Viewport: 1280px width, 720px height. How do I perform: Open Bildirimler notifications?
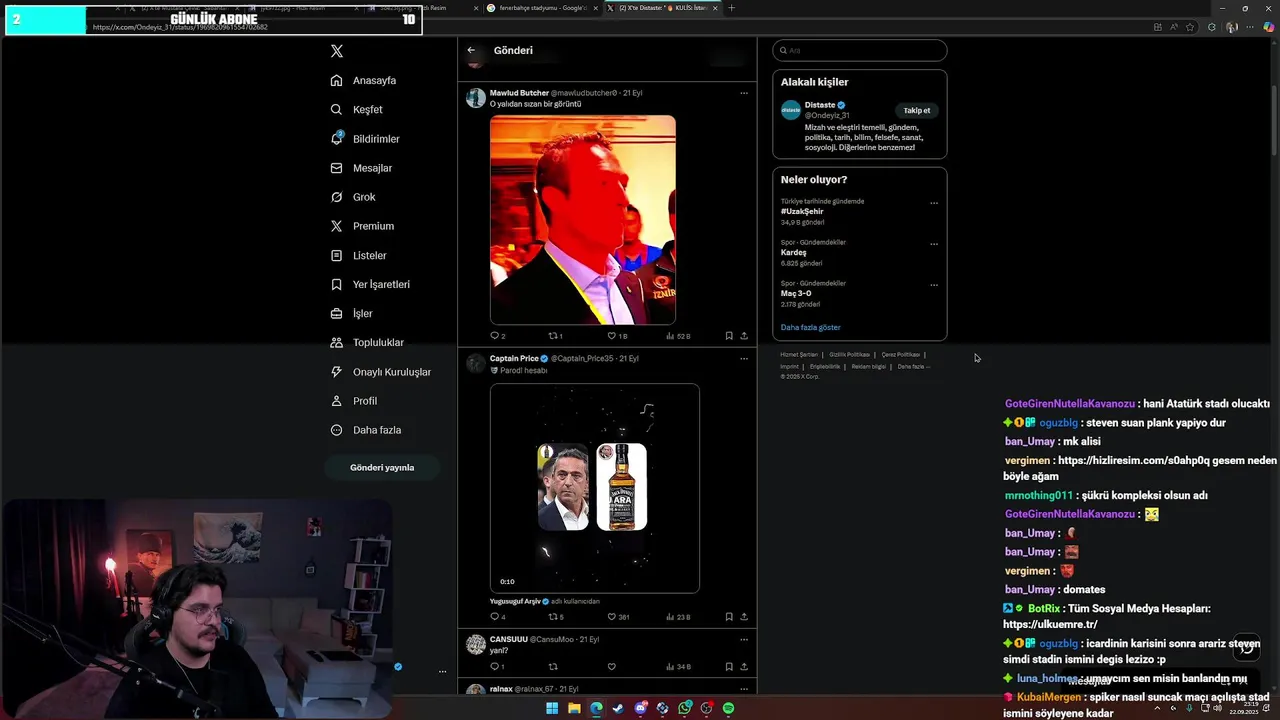click(365, 139)
